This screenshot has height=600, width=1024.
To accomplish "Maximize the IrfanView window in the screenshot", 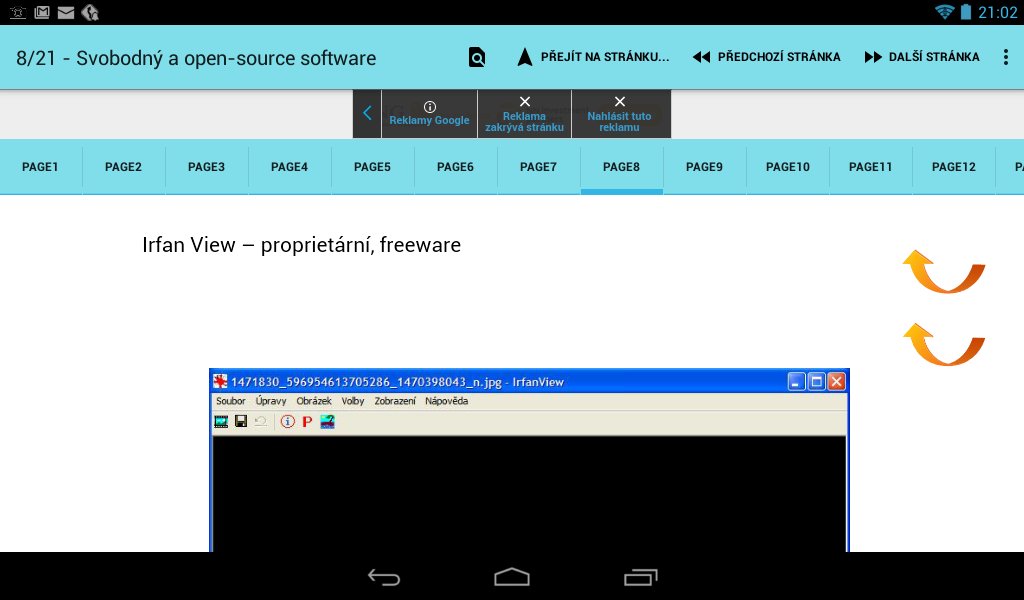I will pos(816,381).
